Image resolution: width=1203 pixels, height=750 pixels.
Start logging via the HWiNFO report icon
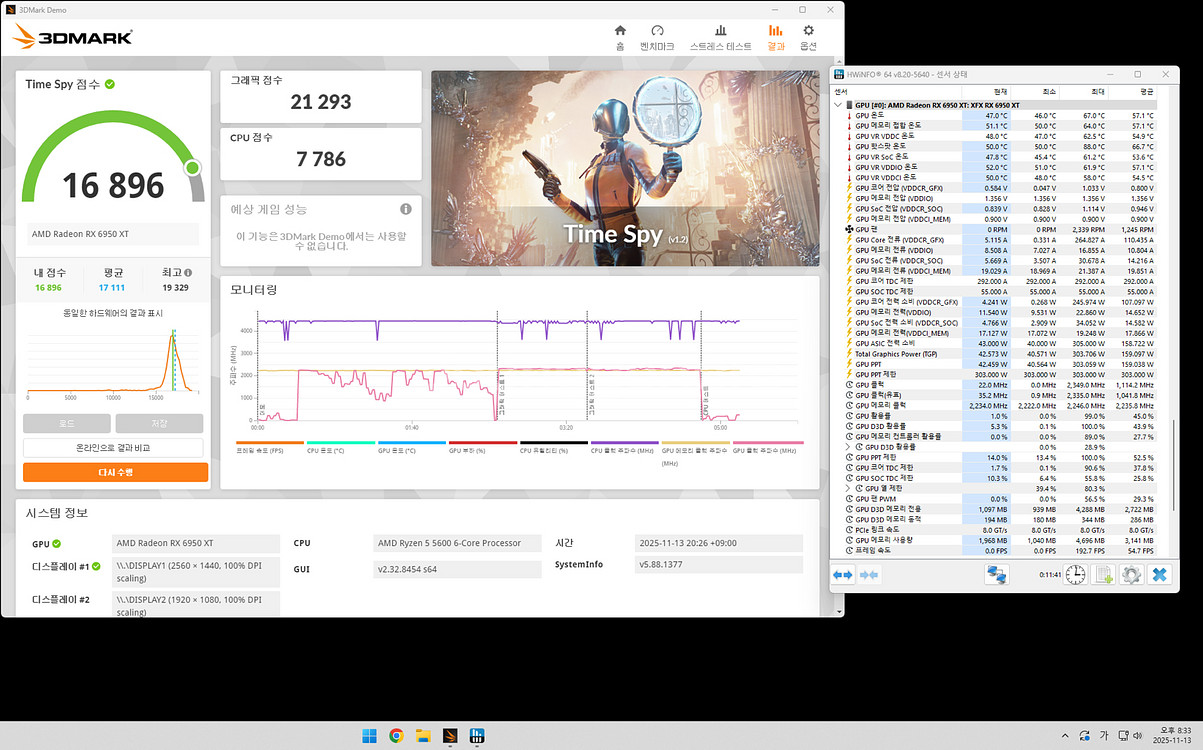(1103, 574)
